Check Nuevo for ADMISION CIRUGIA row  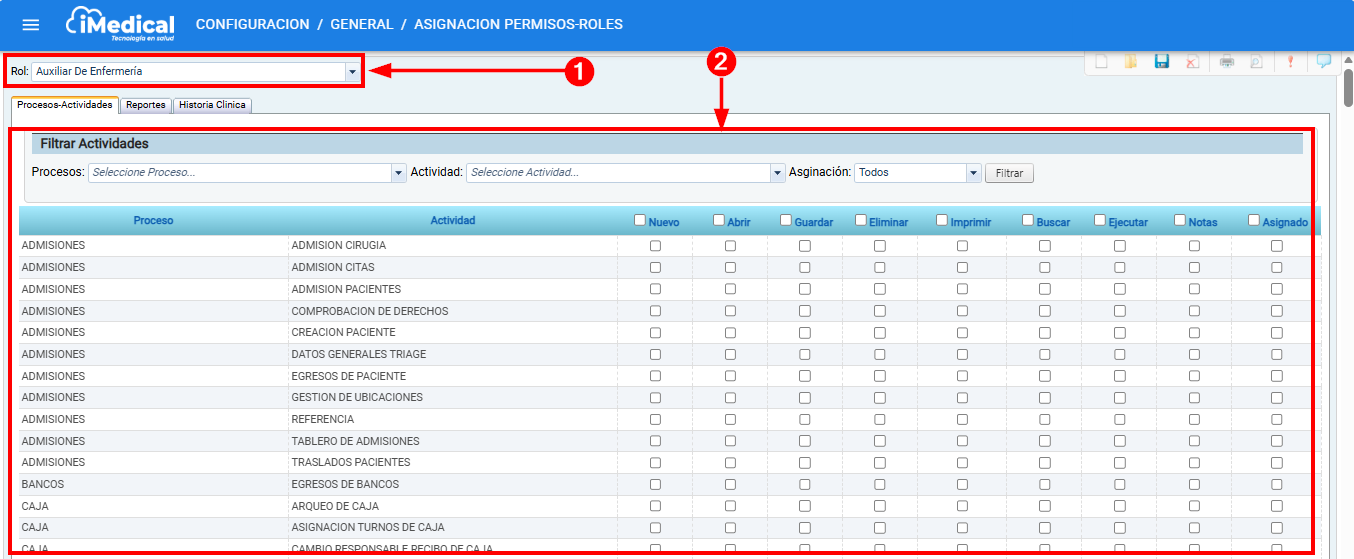tap(656, 246)
